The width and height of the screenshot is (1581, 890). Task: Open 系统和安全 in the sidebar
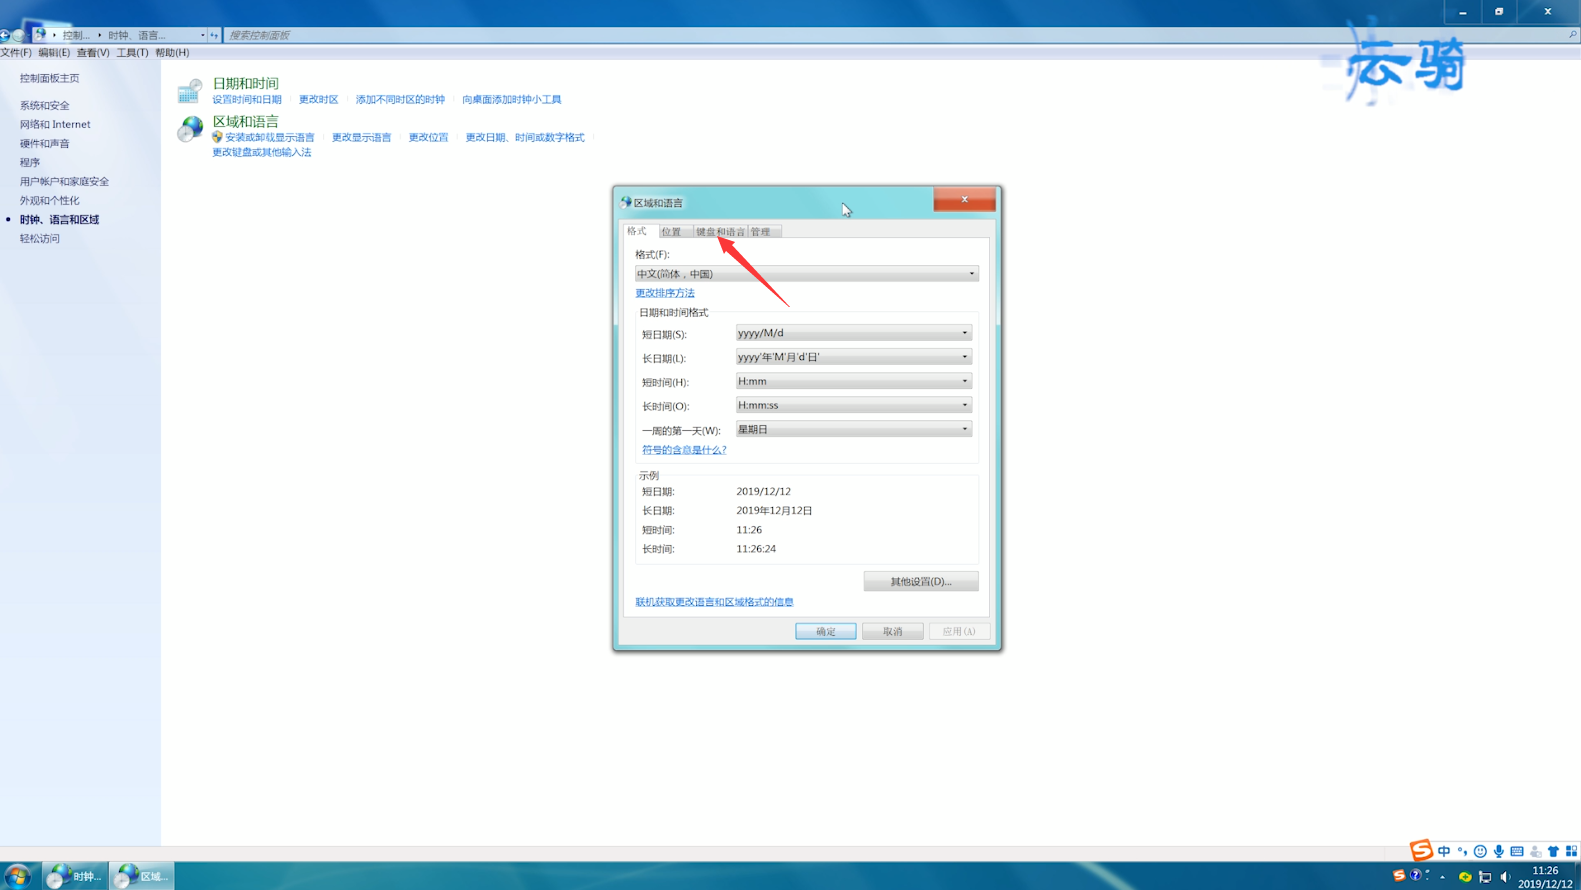[45, 105]
